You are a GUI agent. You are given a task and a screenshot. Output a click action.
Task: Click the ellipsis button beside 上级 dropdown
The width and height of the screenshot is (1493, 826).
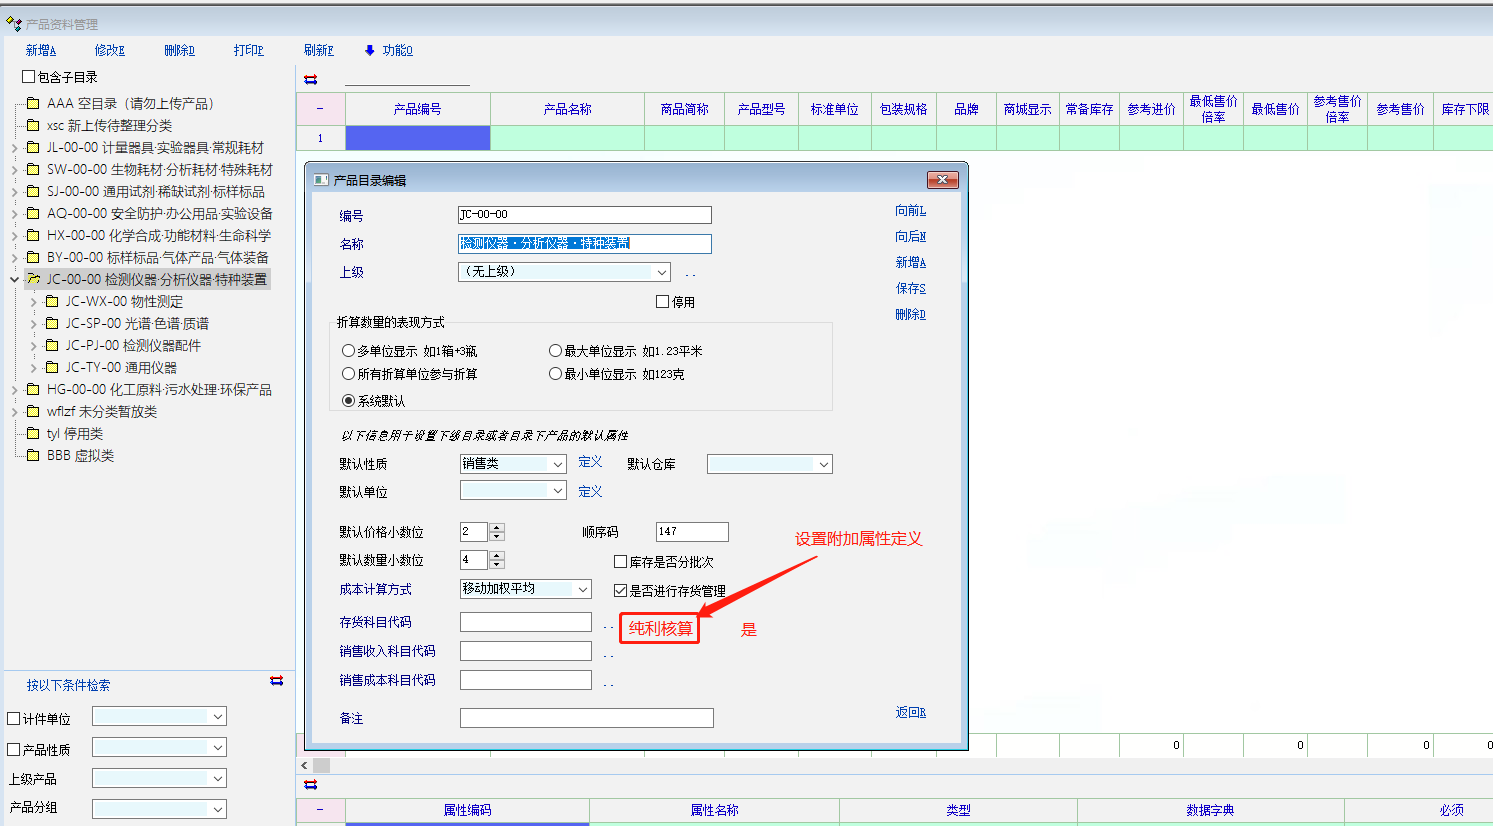pyautogui.click(x=690, y=273)
